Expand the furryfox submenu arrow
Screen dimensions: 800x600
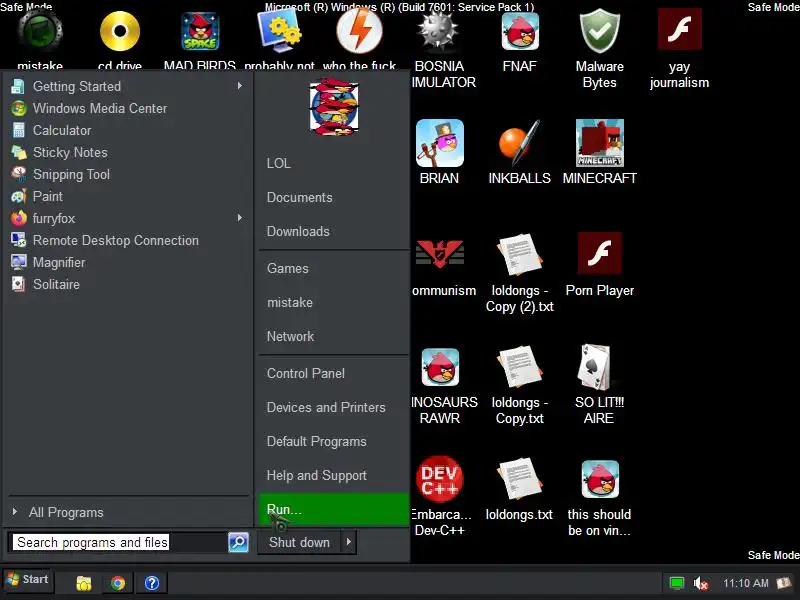point(240,218)
